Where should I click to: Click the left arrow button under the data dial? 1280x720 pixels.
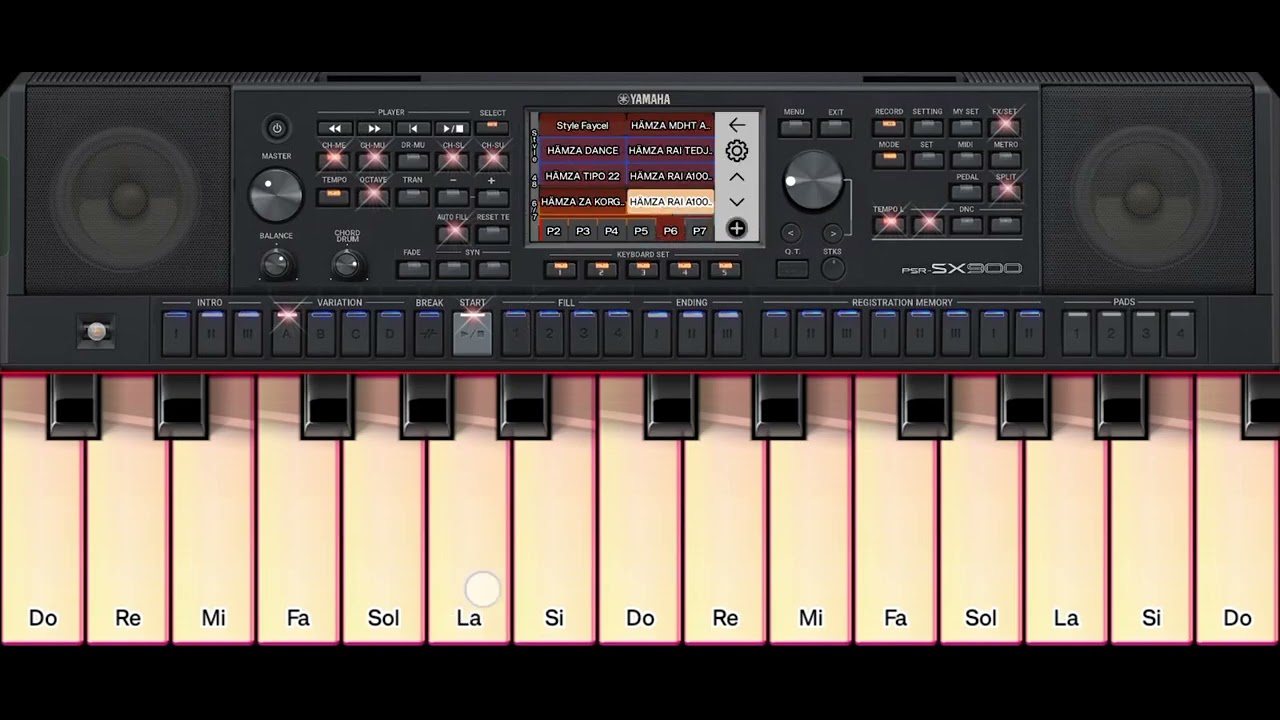click(790, 233)
